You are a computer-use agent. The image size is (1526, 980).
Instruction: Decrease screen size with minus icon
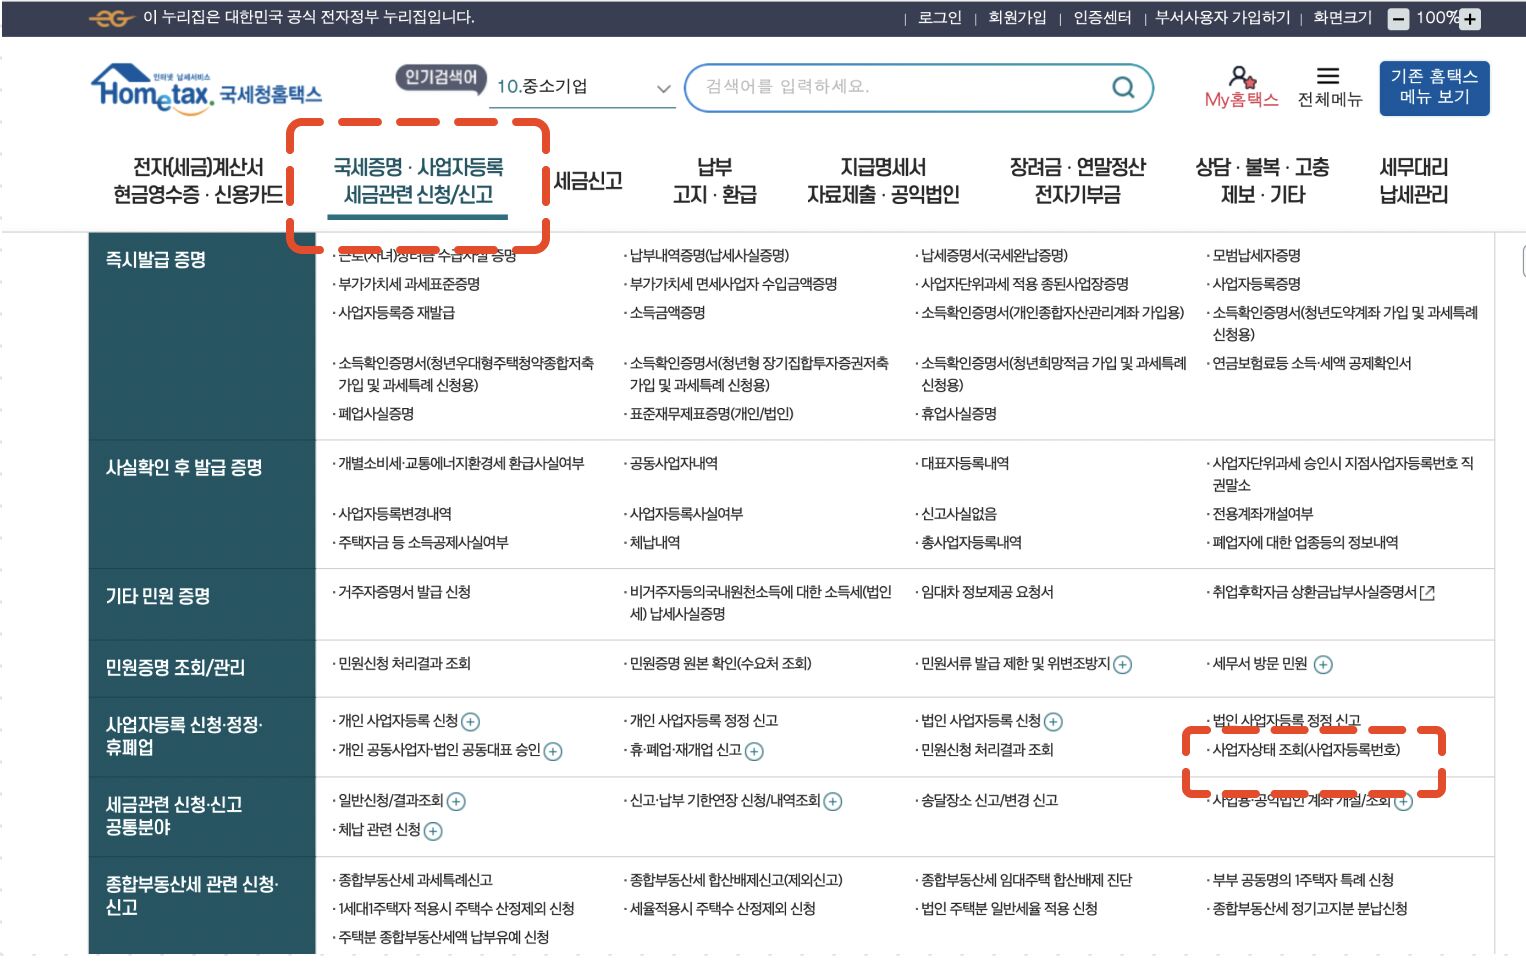coord(1399,19)
